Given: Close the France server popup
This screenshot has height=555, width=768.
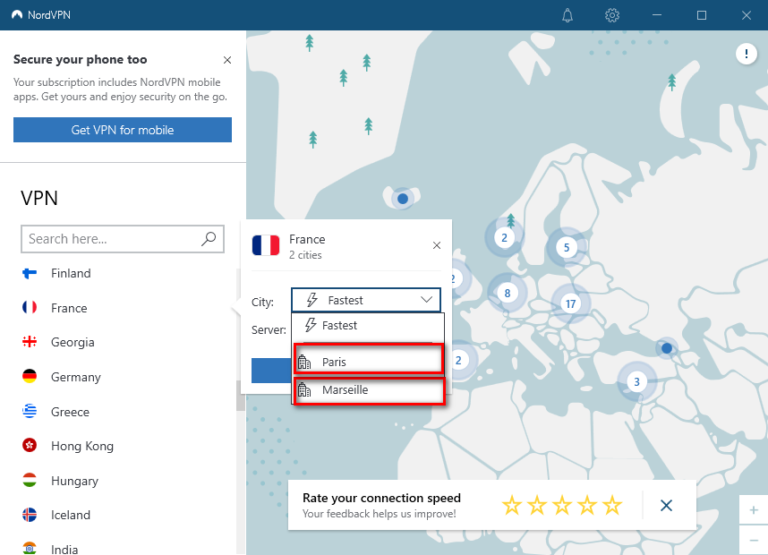Looking at the screenshot, I should click(436, 245).
